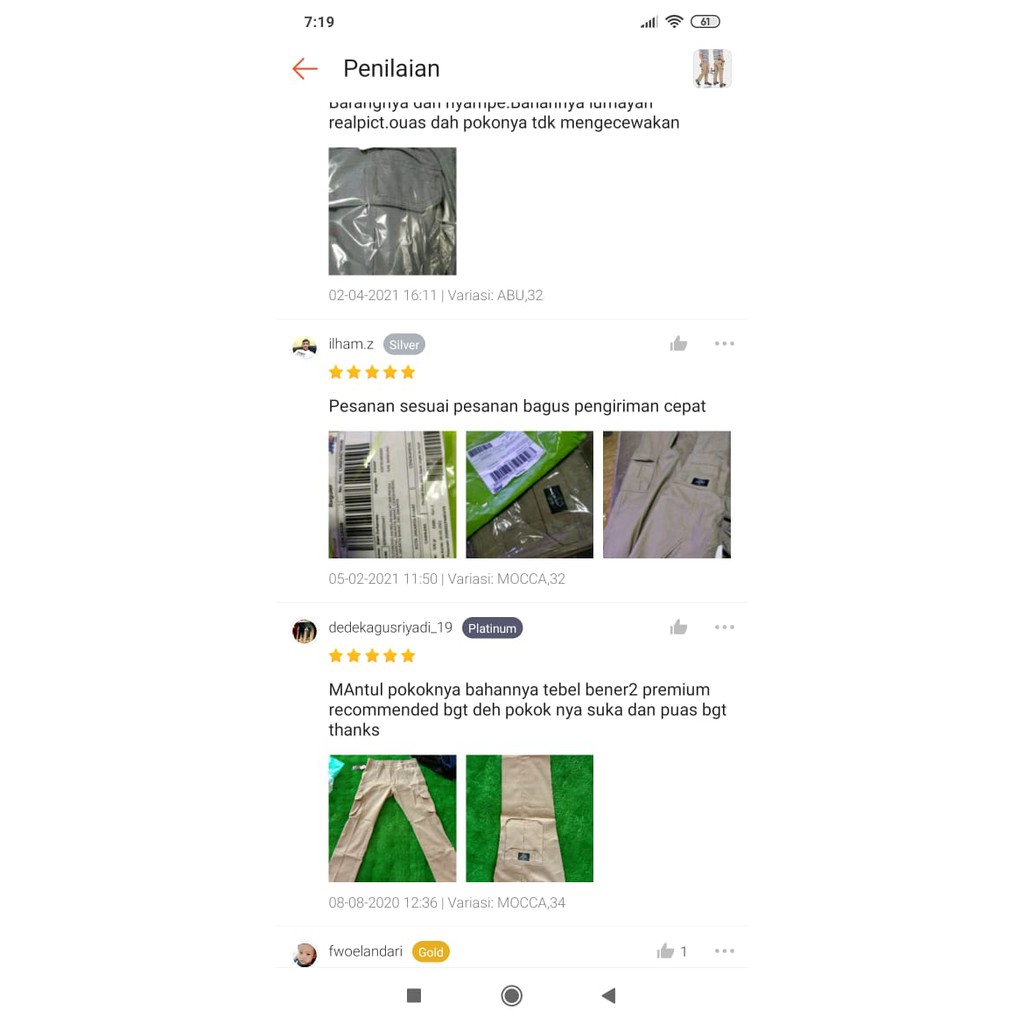Screen dimensions: 1024x1024
Task: Open fwoelandari profile avatar
Action: pos(304,954)
